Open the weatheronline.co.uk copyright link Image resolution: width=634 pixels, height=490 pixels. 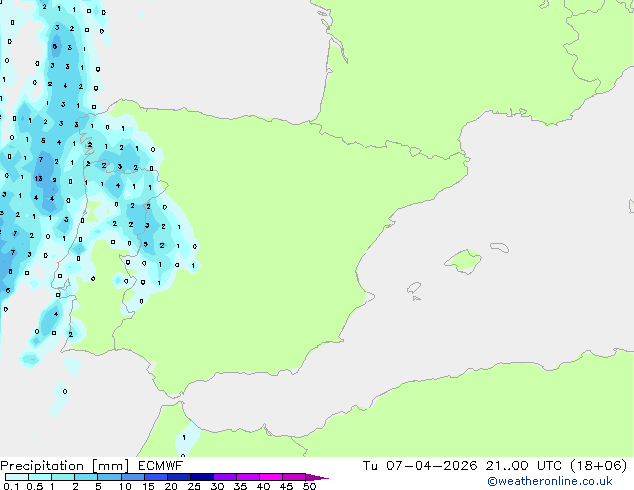(549, 481)
